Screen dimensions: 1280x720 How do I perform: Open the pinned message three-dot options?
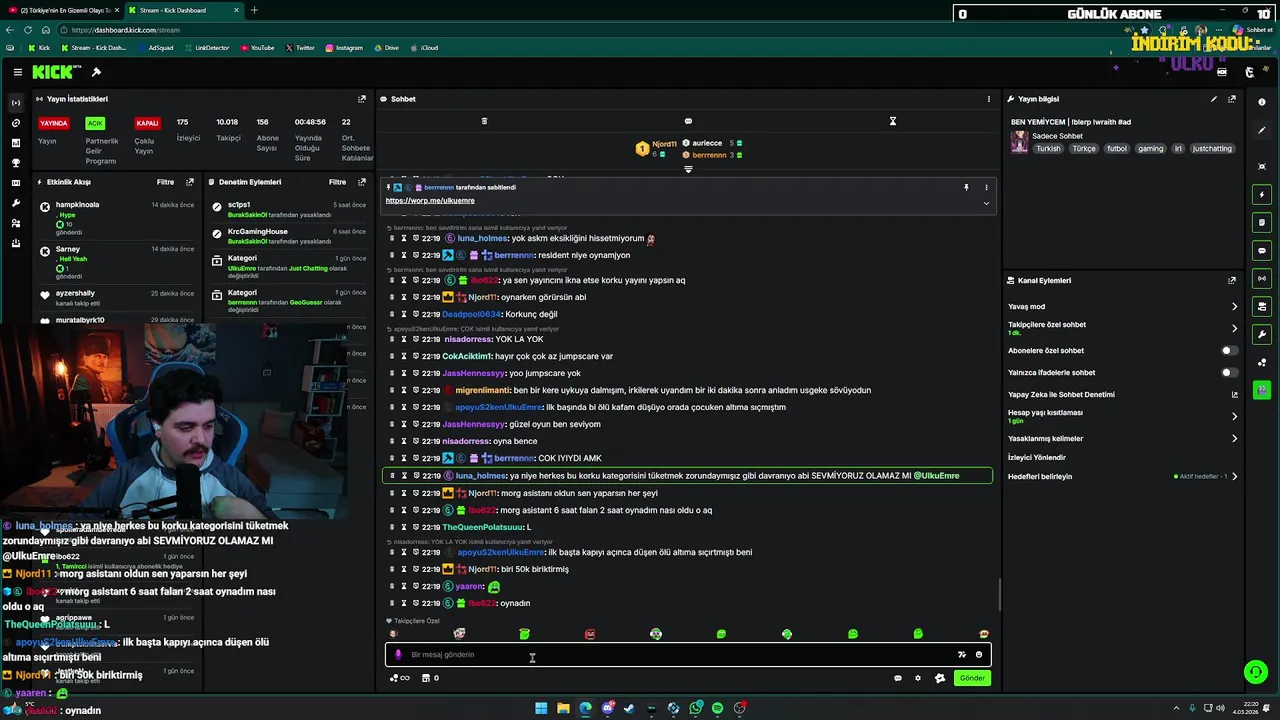point(986,187)
